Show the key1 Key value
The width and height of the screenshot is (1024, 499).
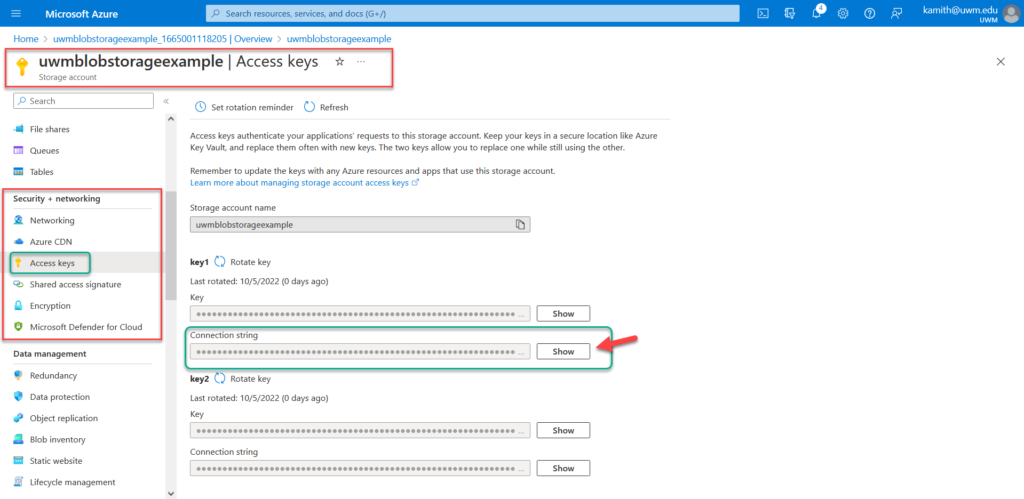pos(563,314)
